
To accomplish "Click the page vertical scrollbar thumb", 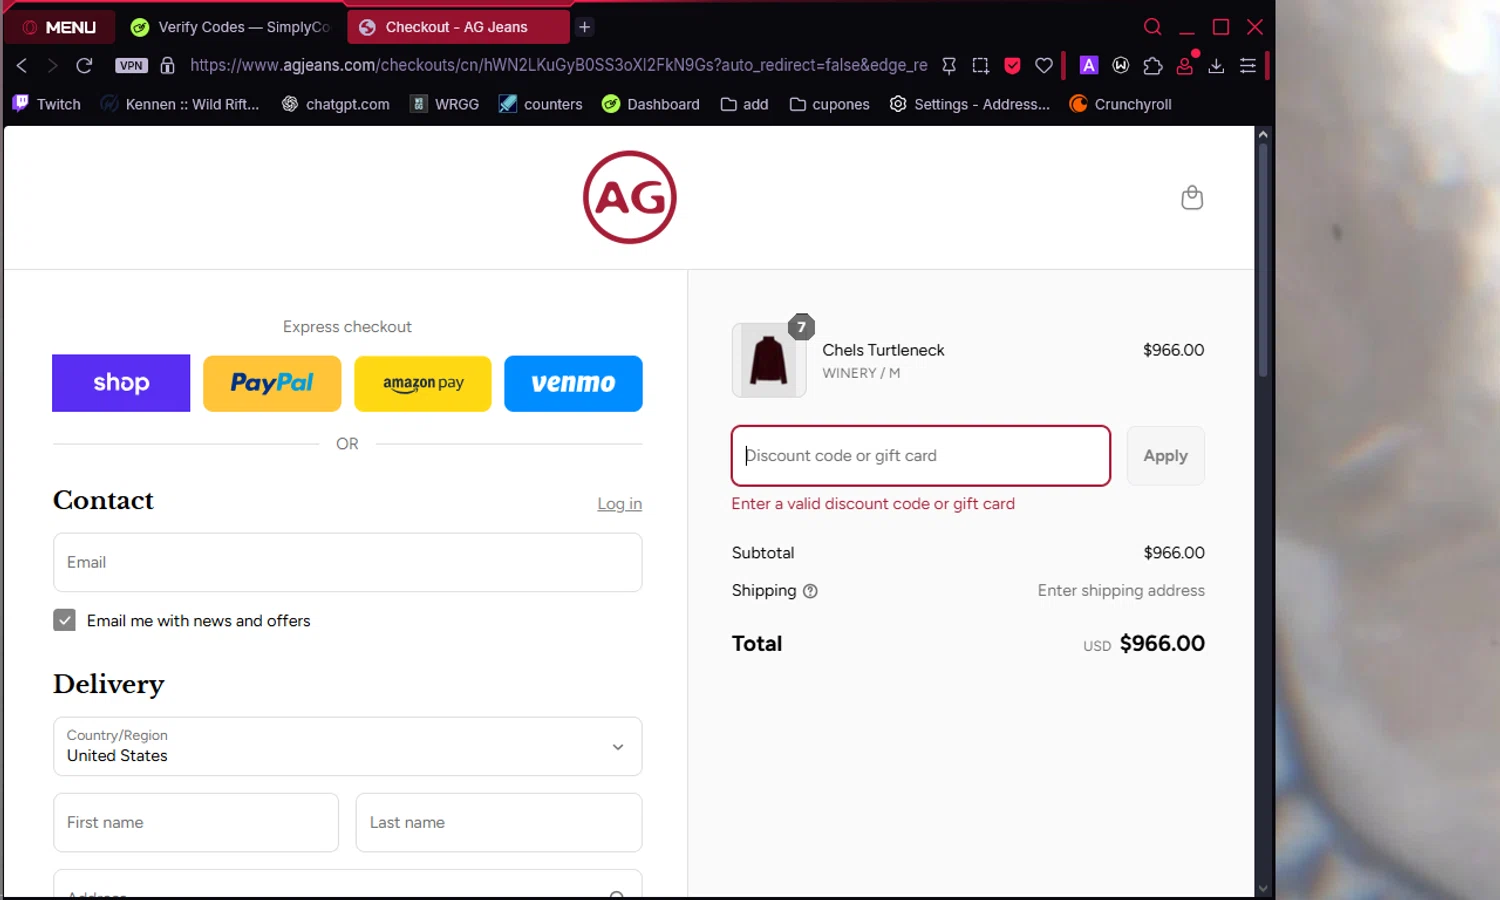I will [x=1263, y=260].
